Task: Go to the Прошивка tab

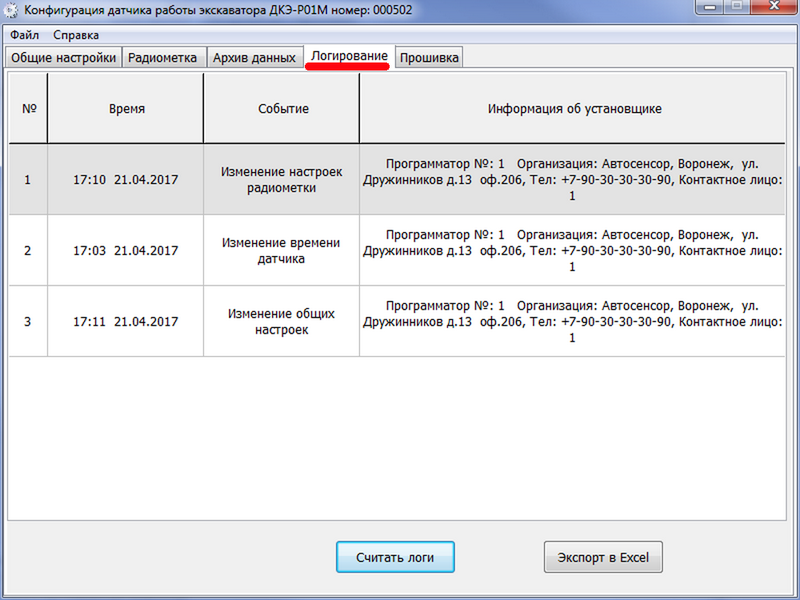Action: click(x=429, y=58)
